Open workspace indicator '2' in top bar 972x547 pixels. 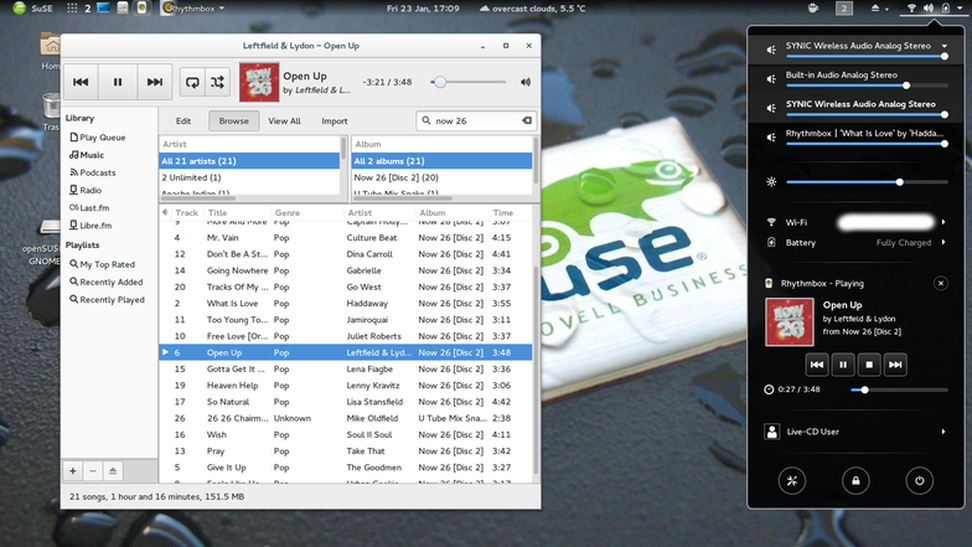[844, 8]
